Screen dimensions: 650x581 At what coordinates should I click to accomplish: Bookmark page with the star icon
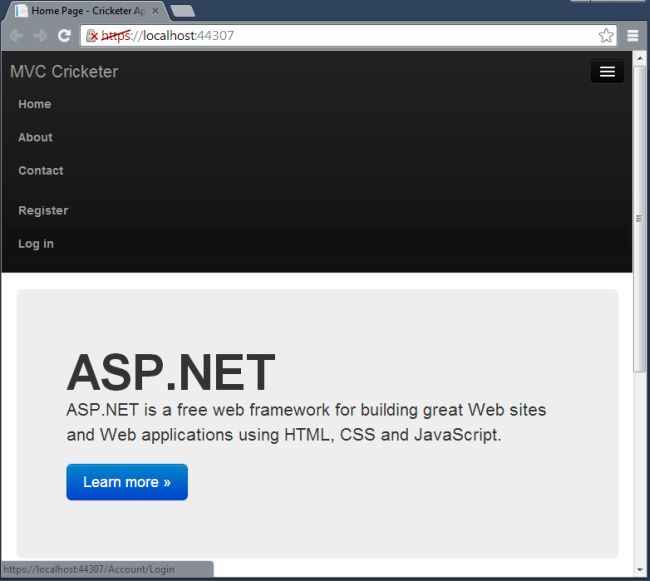pyautogui.click(x=606, y=36)
